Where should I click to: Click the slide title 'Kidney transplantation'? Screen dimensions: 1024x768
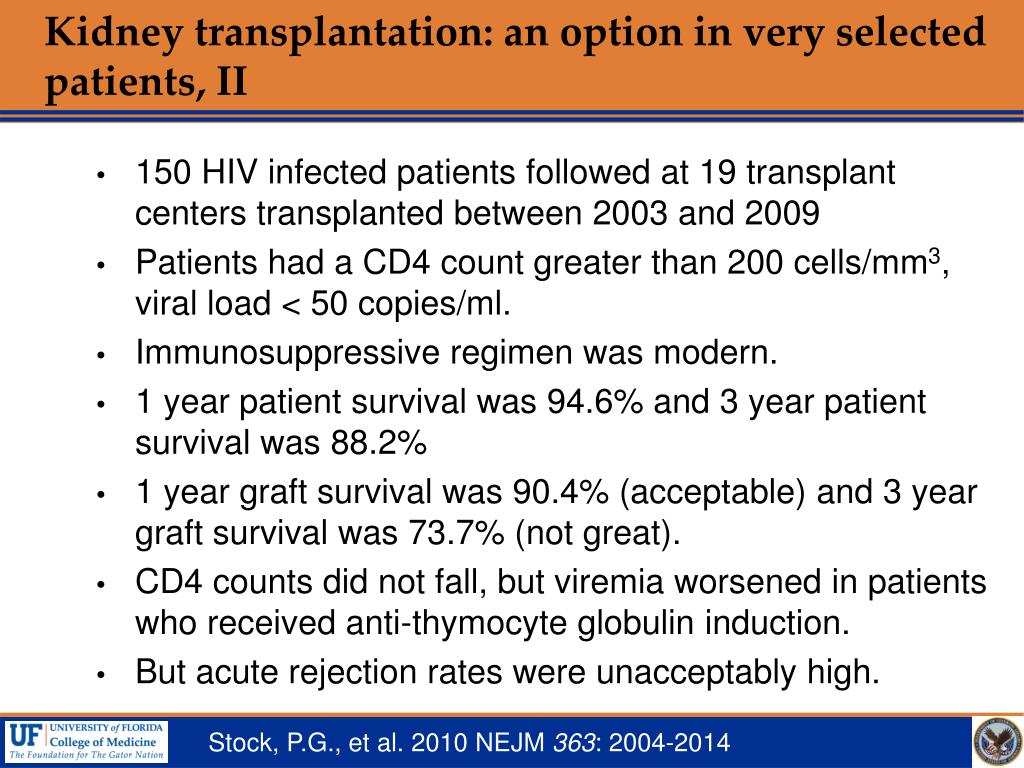click(514, 56)
